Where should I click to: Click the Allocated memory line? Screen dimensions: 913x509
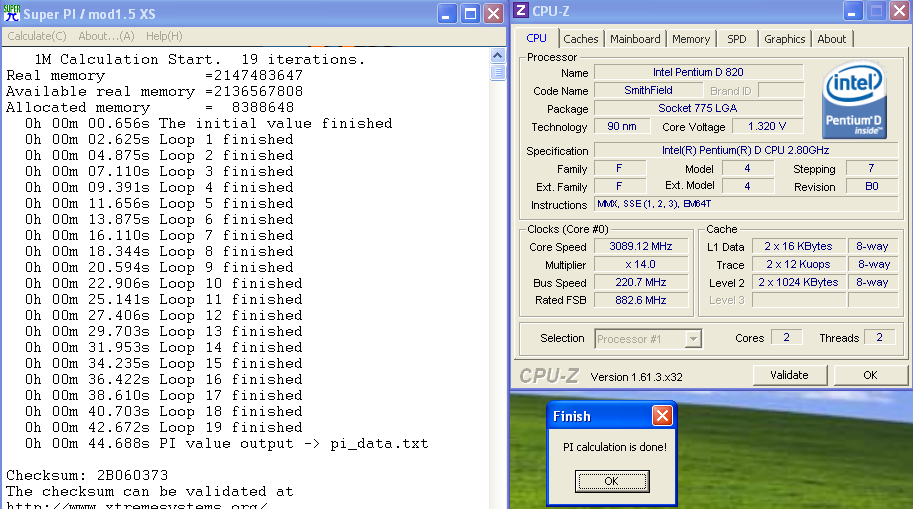coord(150,108)
